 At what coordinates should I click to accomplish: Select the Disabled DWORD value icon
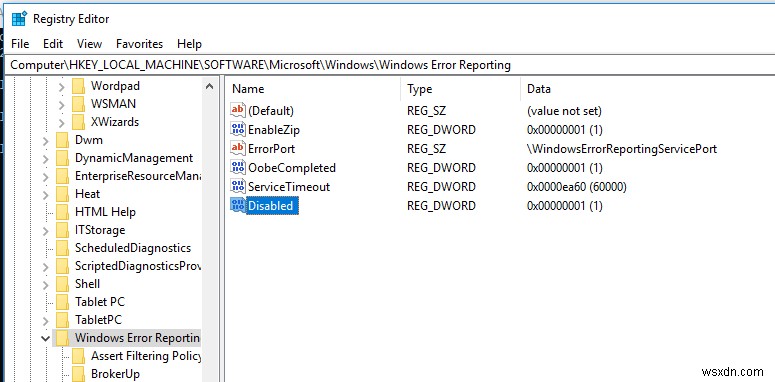[238, 206]
